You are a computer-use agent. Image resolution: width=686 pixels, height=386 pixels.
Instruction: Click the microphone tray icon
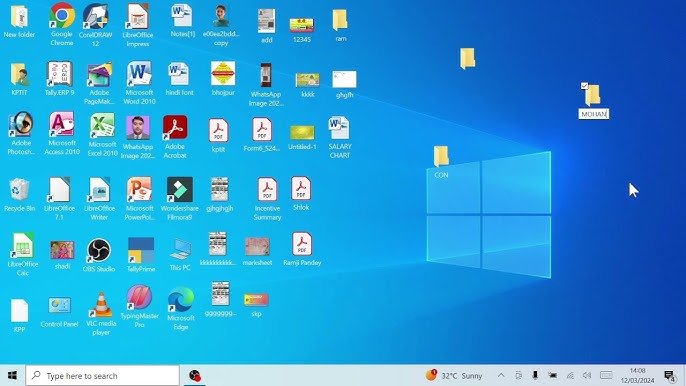pyautogui.click(x=535, y=375)
